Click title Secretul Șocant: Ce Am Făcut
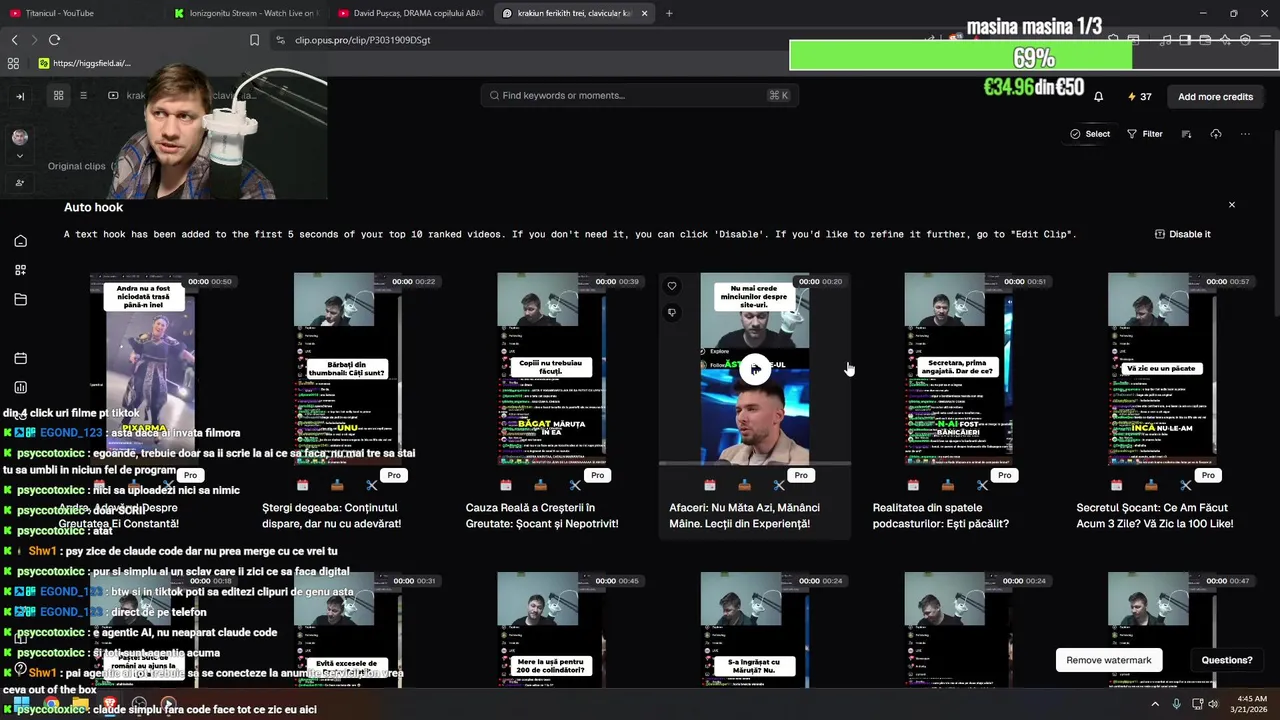This screenshot has width=1280, height=720. coord(1155,516)
